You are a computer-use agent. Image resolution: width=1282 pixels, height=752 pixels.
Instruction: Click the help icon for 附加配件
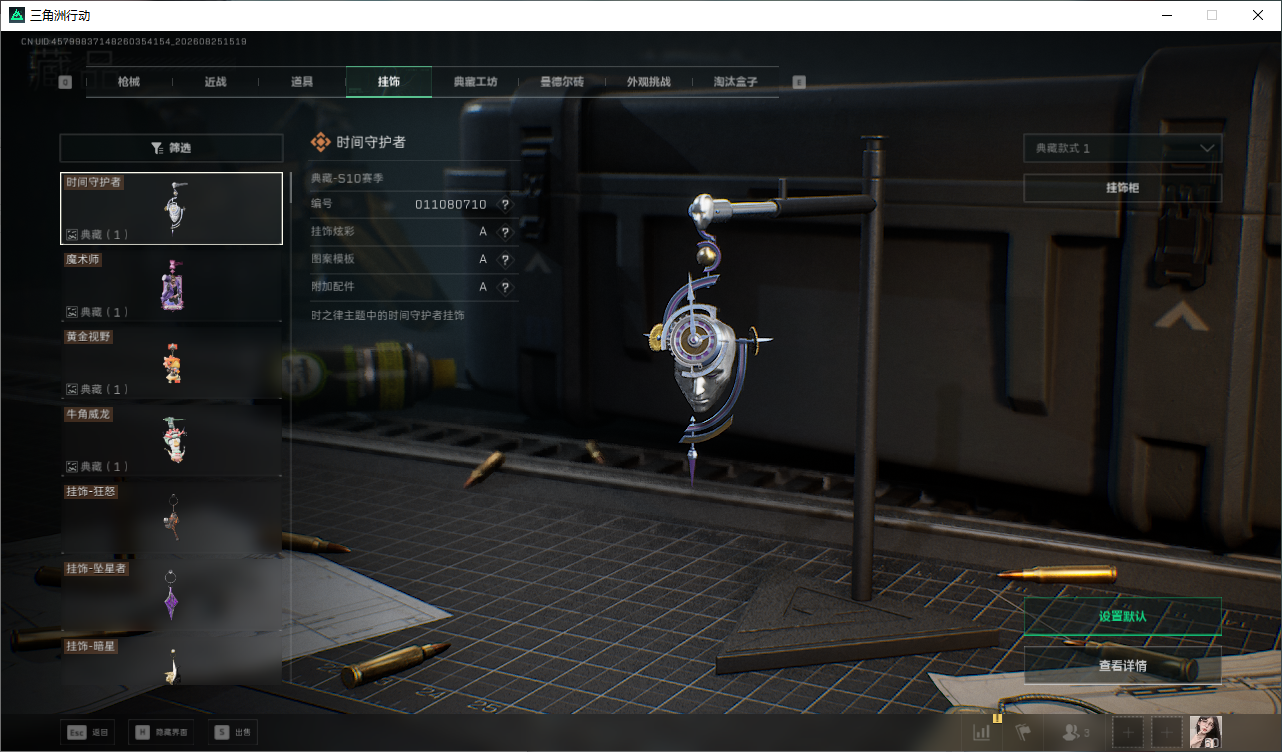(x=505, y=287)
